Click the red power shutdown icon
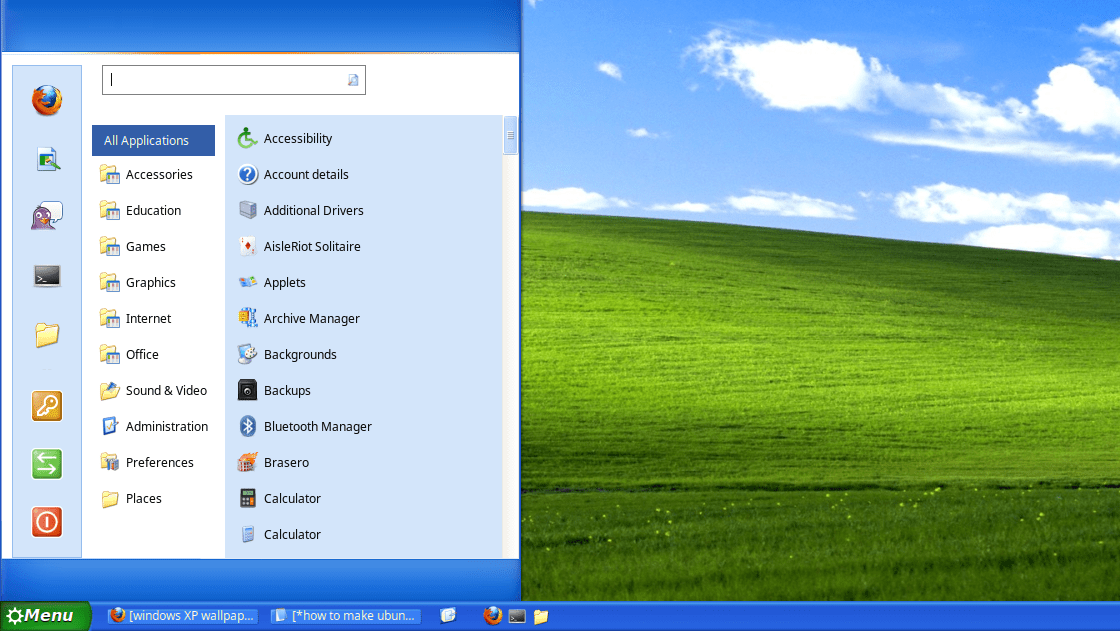Screen dimensions: 1120x631 click(47, 522)
